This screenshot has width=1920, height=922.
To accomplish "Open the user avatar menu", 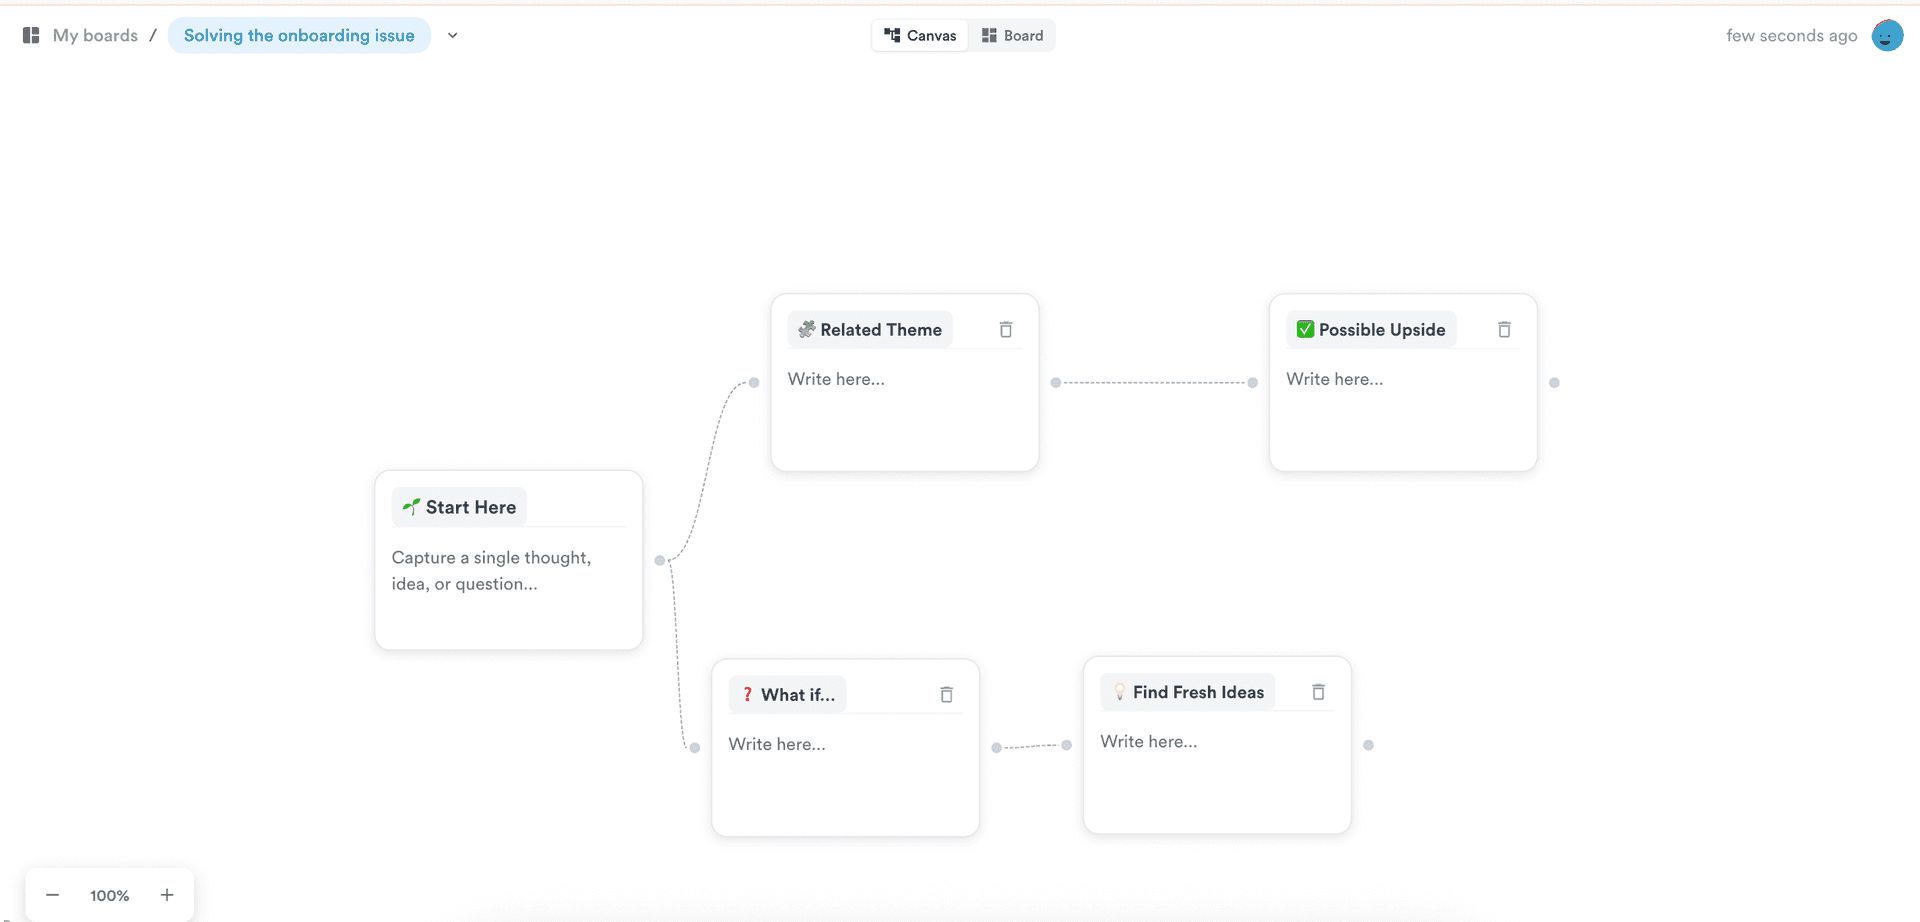I will pos(1887,35).
